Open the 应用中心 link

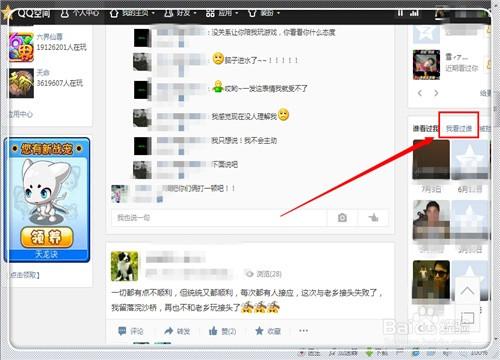click(21, 114)
